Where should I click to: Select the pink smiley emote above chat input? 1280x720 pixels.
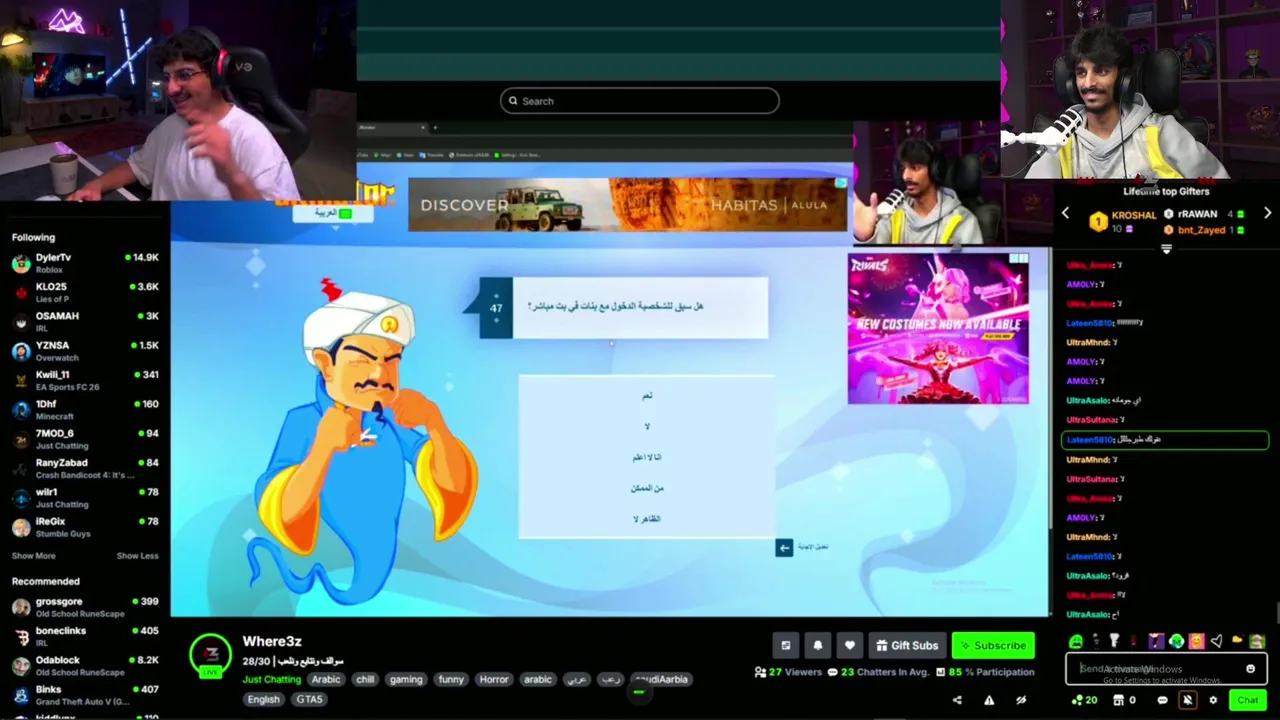click(x=1196, y=641)
